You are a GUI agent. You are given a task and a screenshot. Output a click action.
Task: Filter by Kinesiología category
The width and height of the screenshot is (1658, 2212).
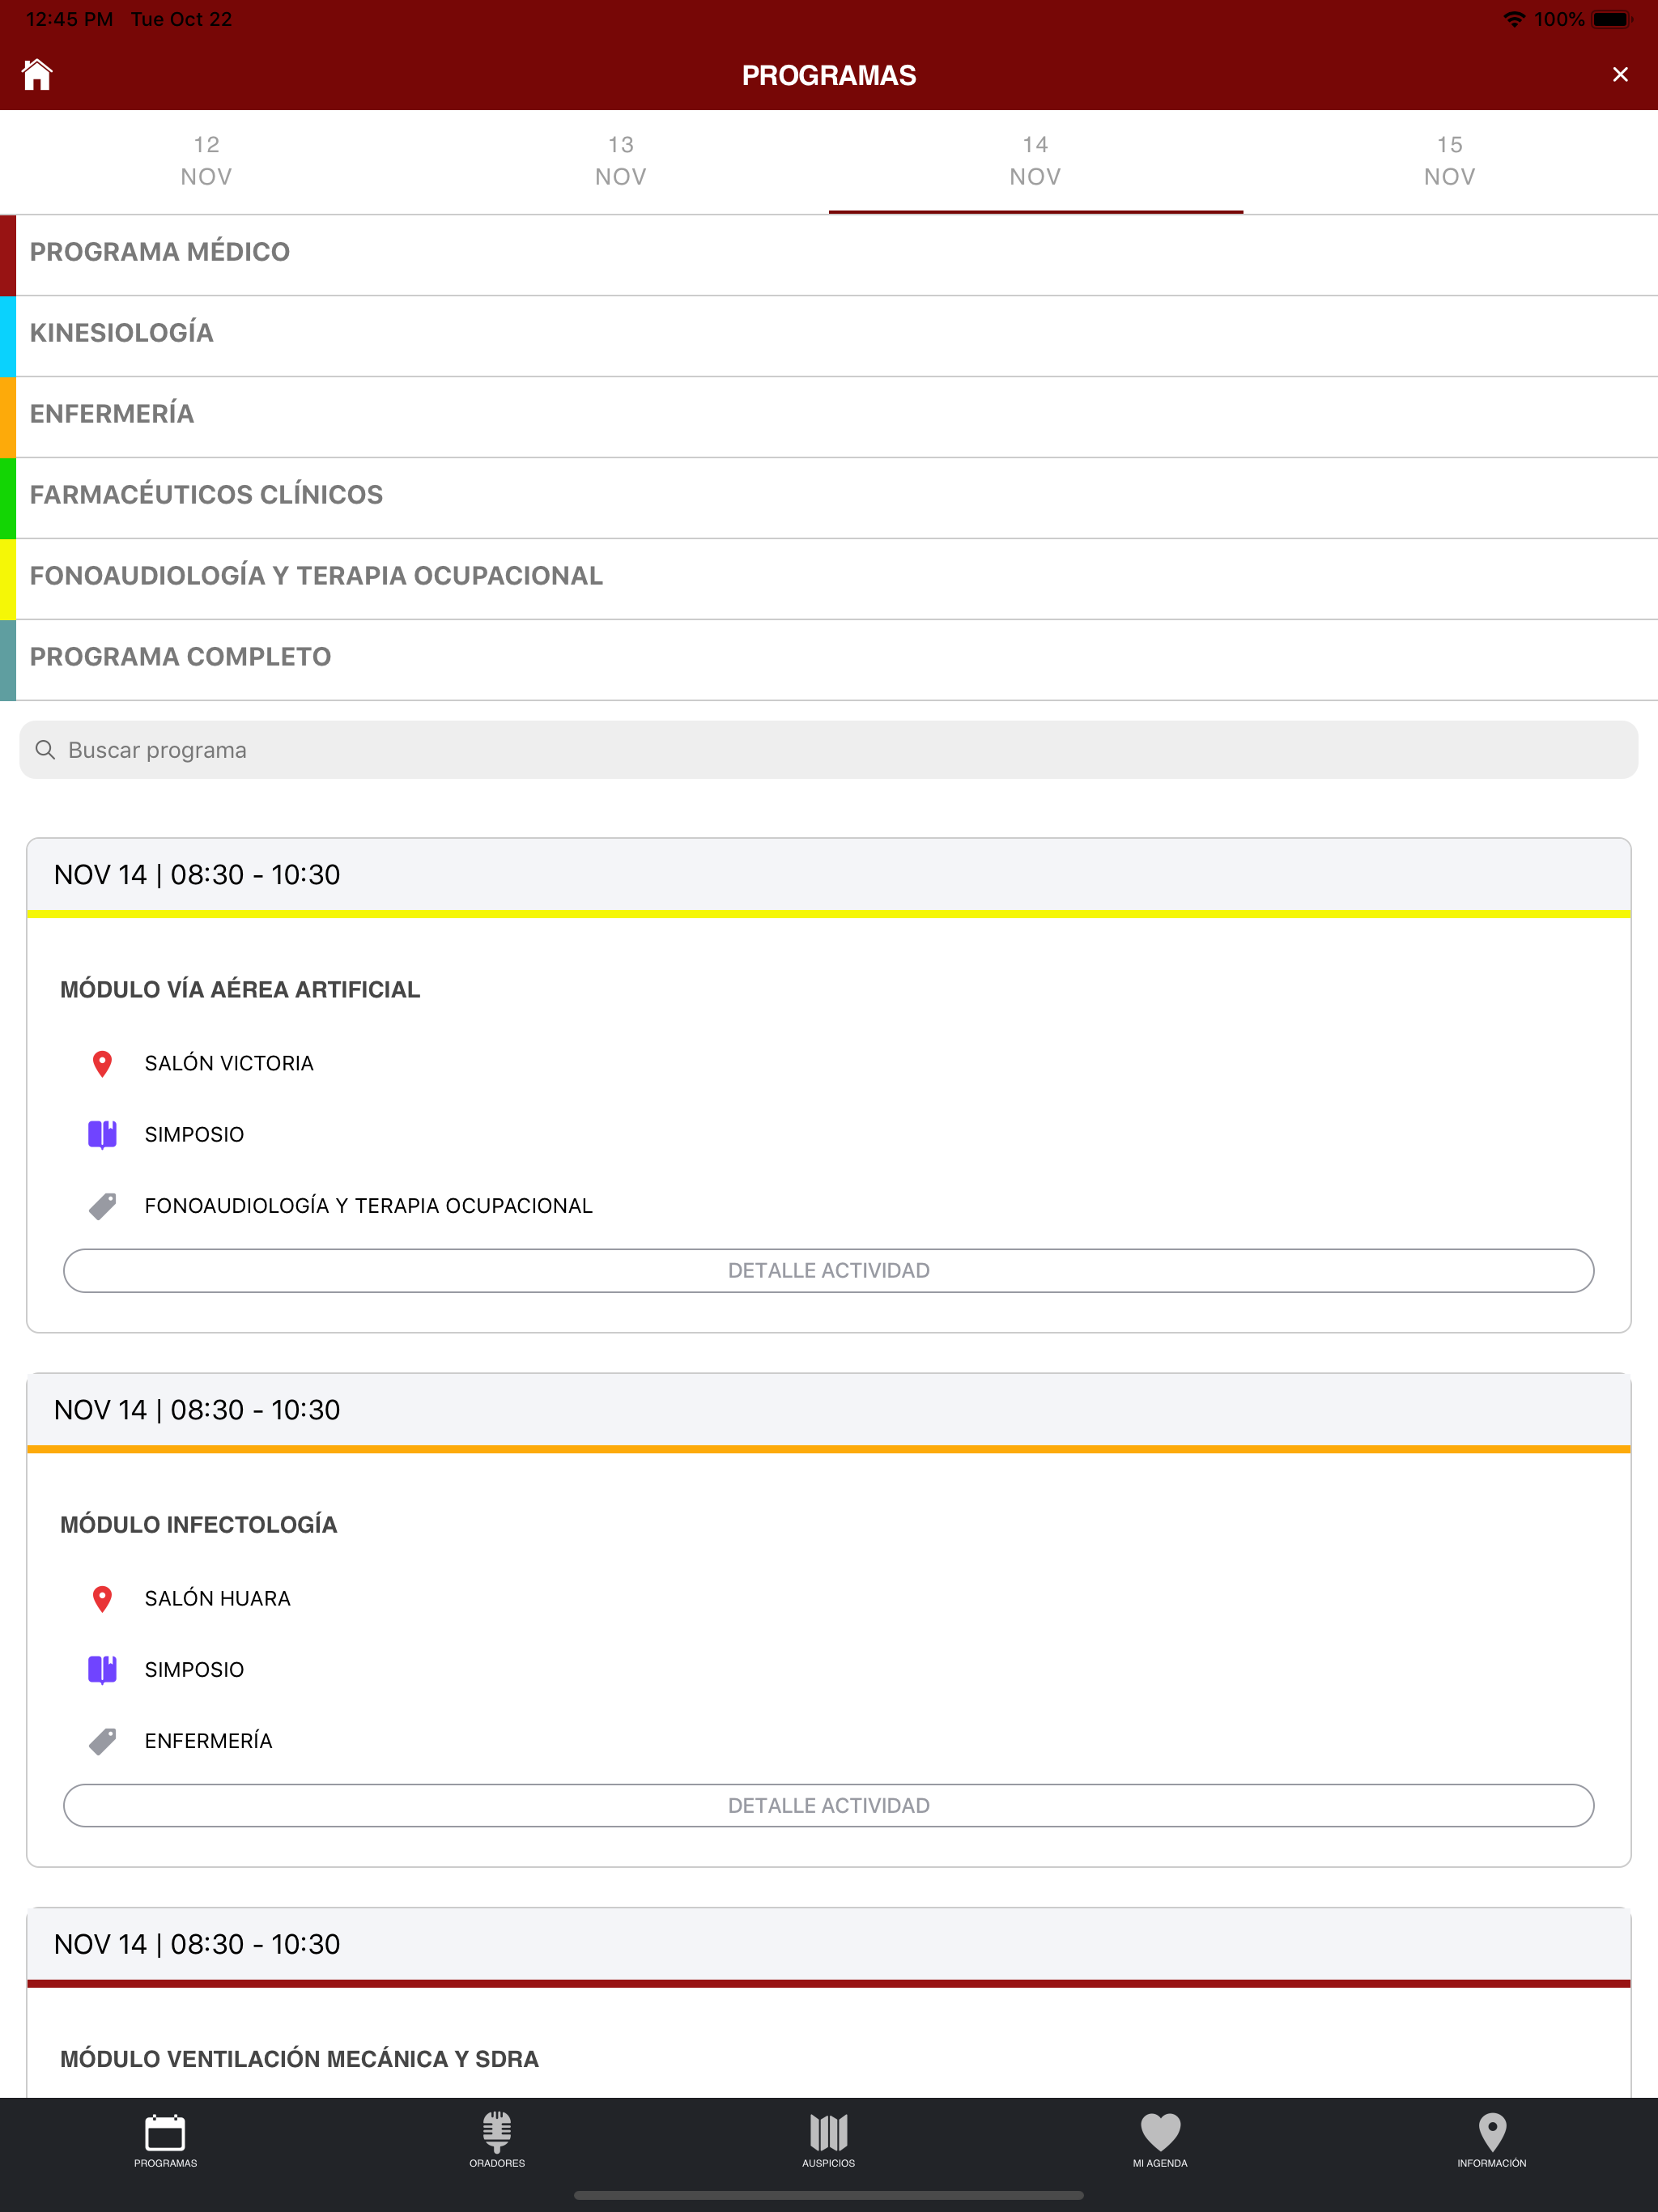[x=122, y=333]
